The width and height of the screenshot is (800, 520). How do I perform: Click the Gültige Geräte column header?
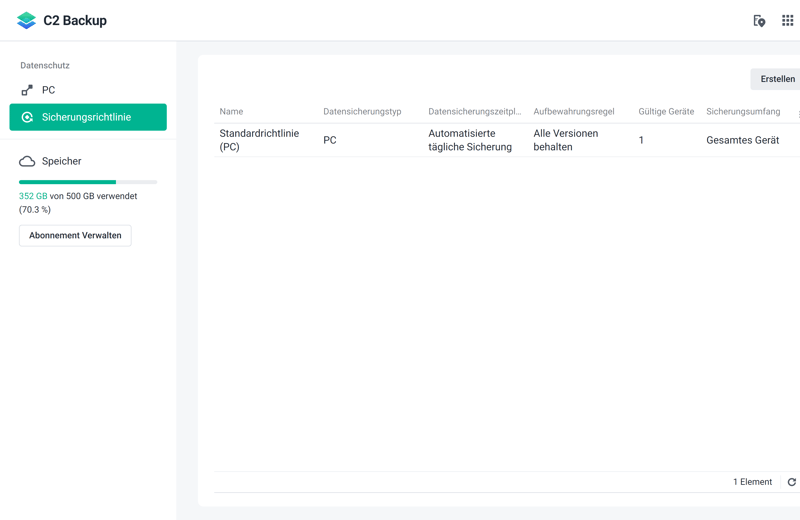coord(666,112)
